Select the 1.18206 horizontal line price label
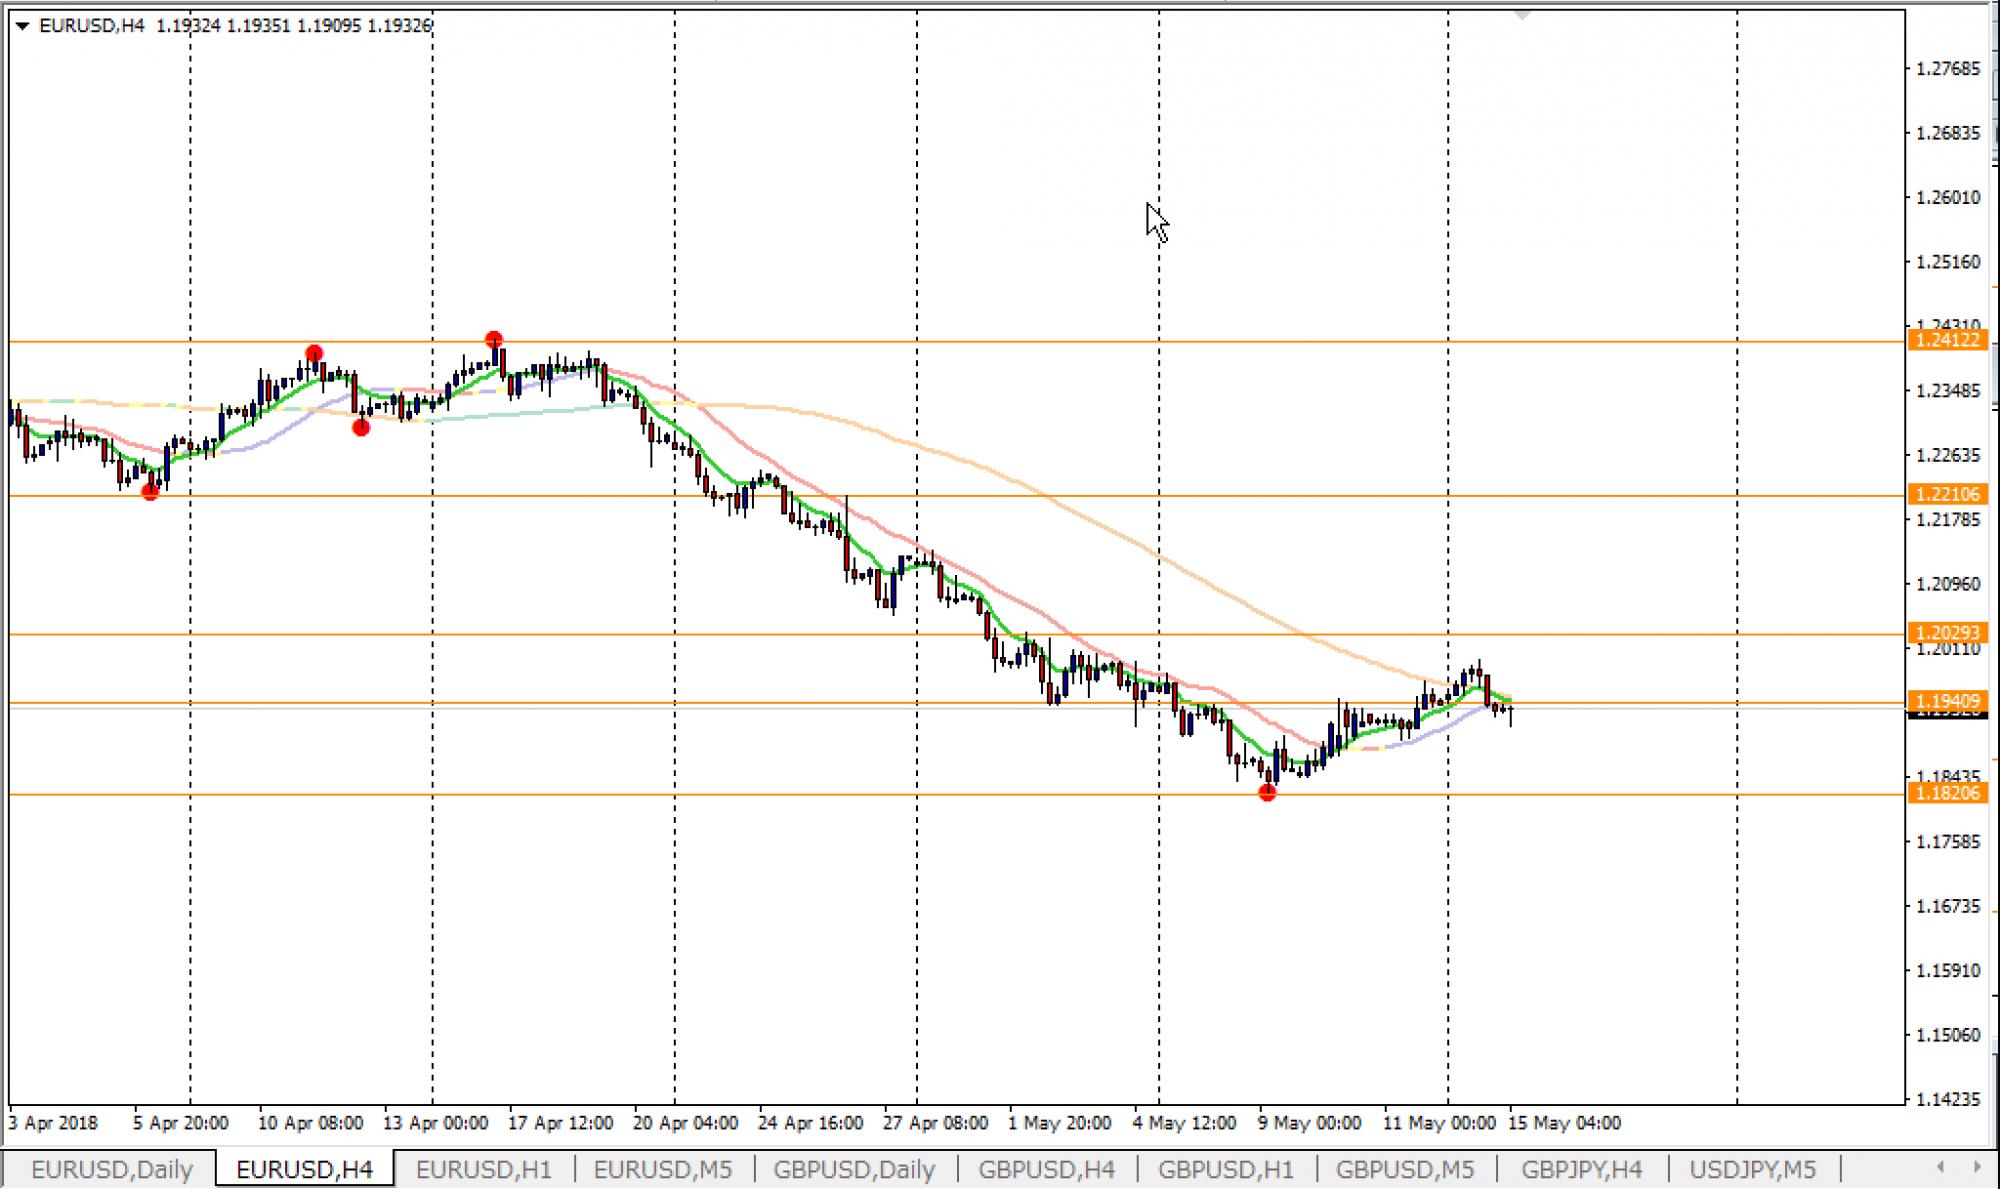This screenshot has height=1189, width=2000. pos(1948,793)
